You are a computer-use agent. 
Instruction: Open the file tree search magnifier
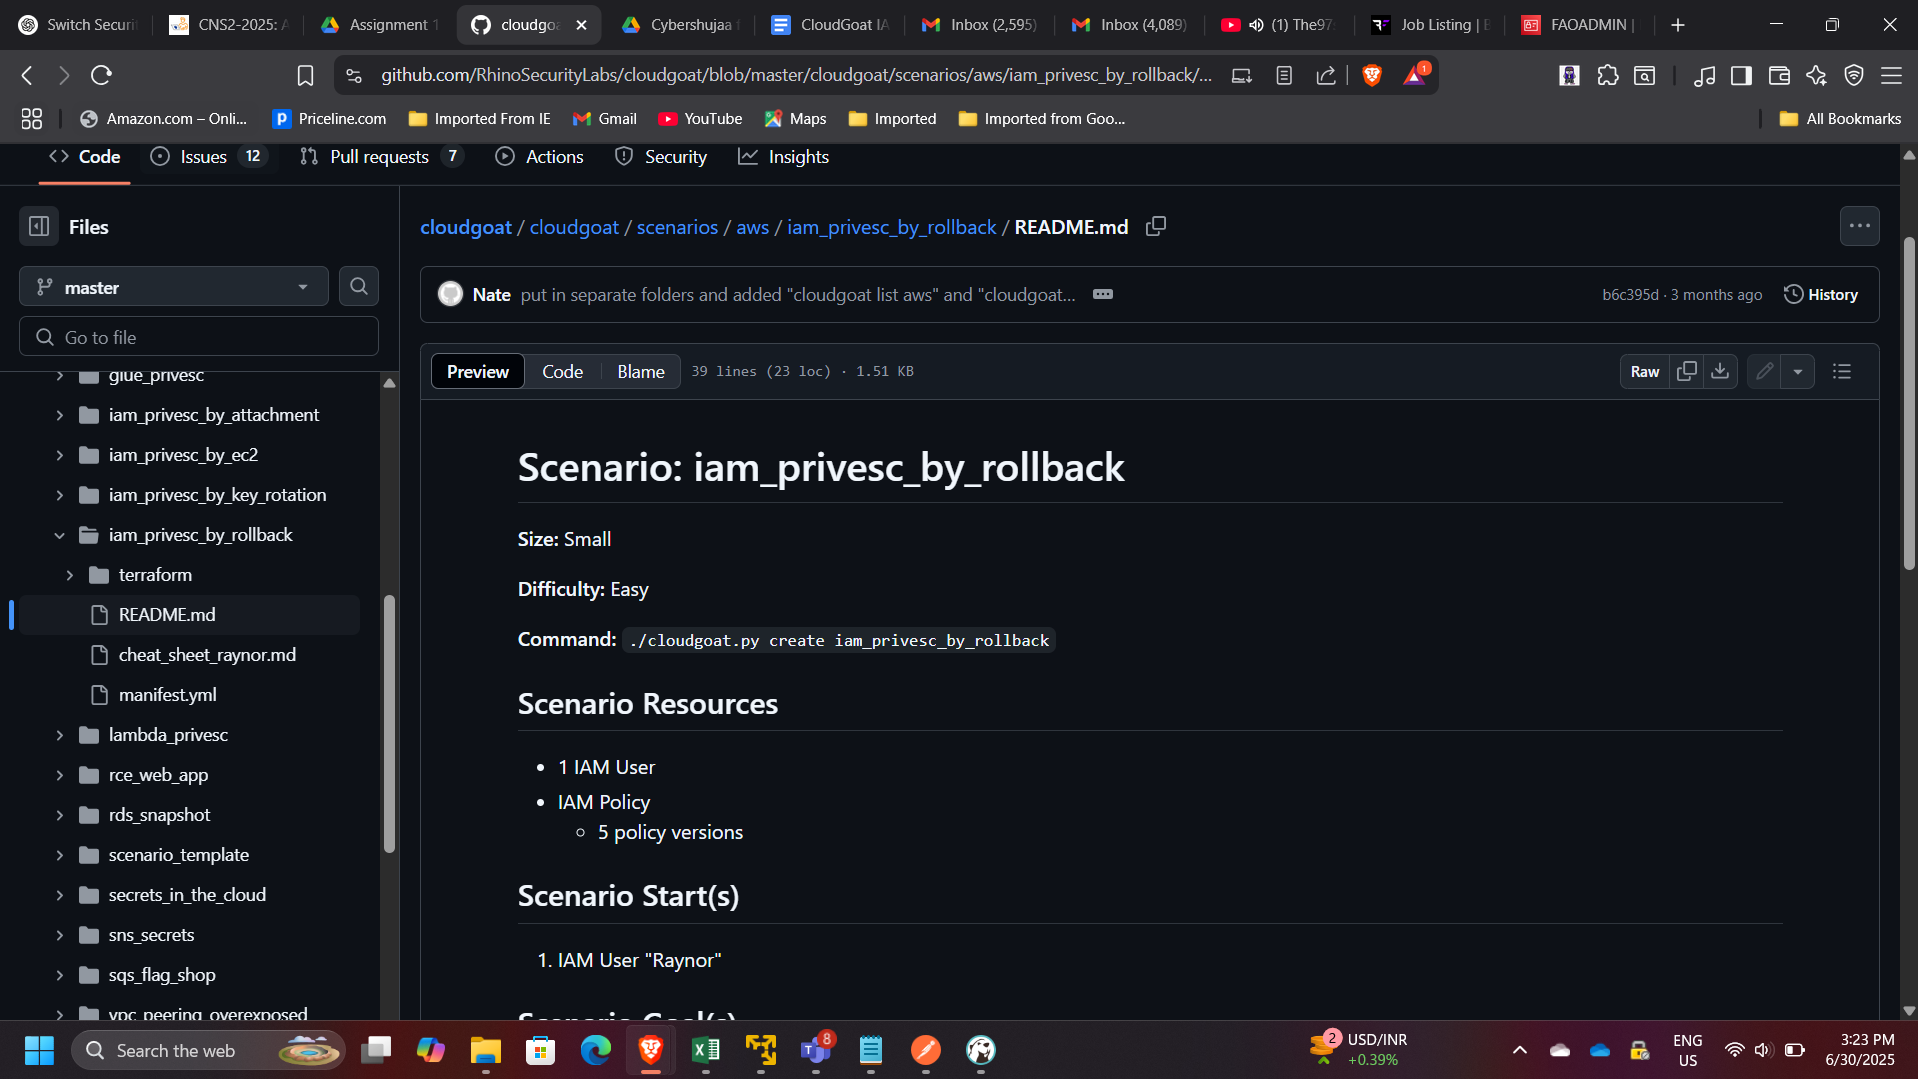(358, 286)
